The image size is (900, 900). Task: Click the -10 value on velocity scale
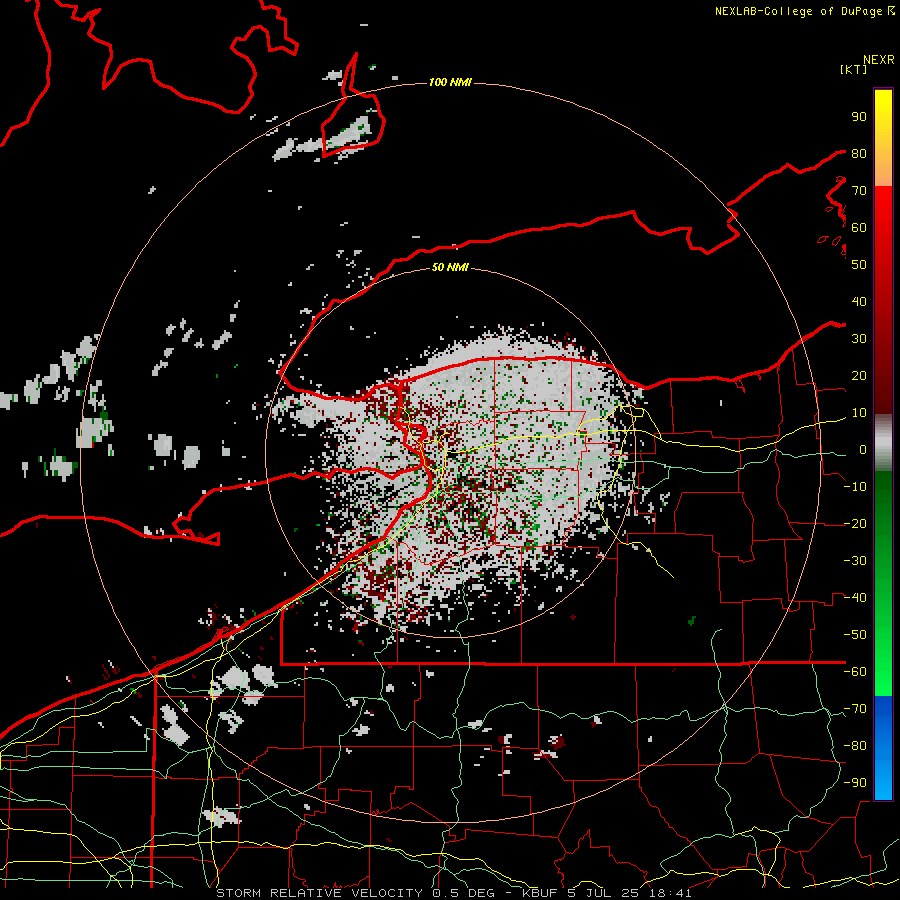click(x=855, y=487)
